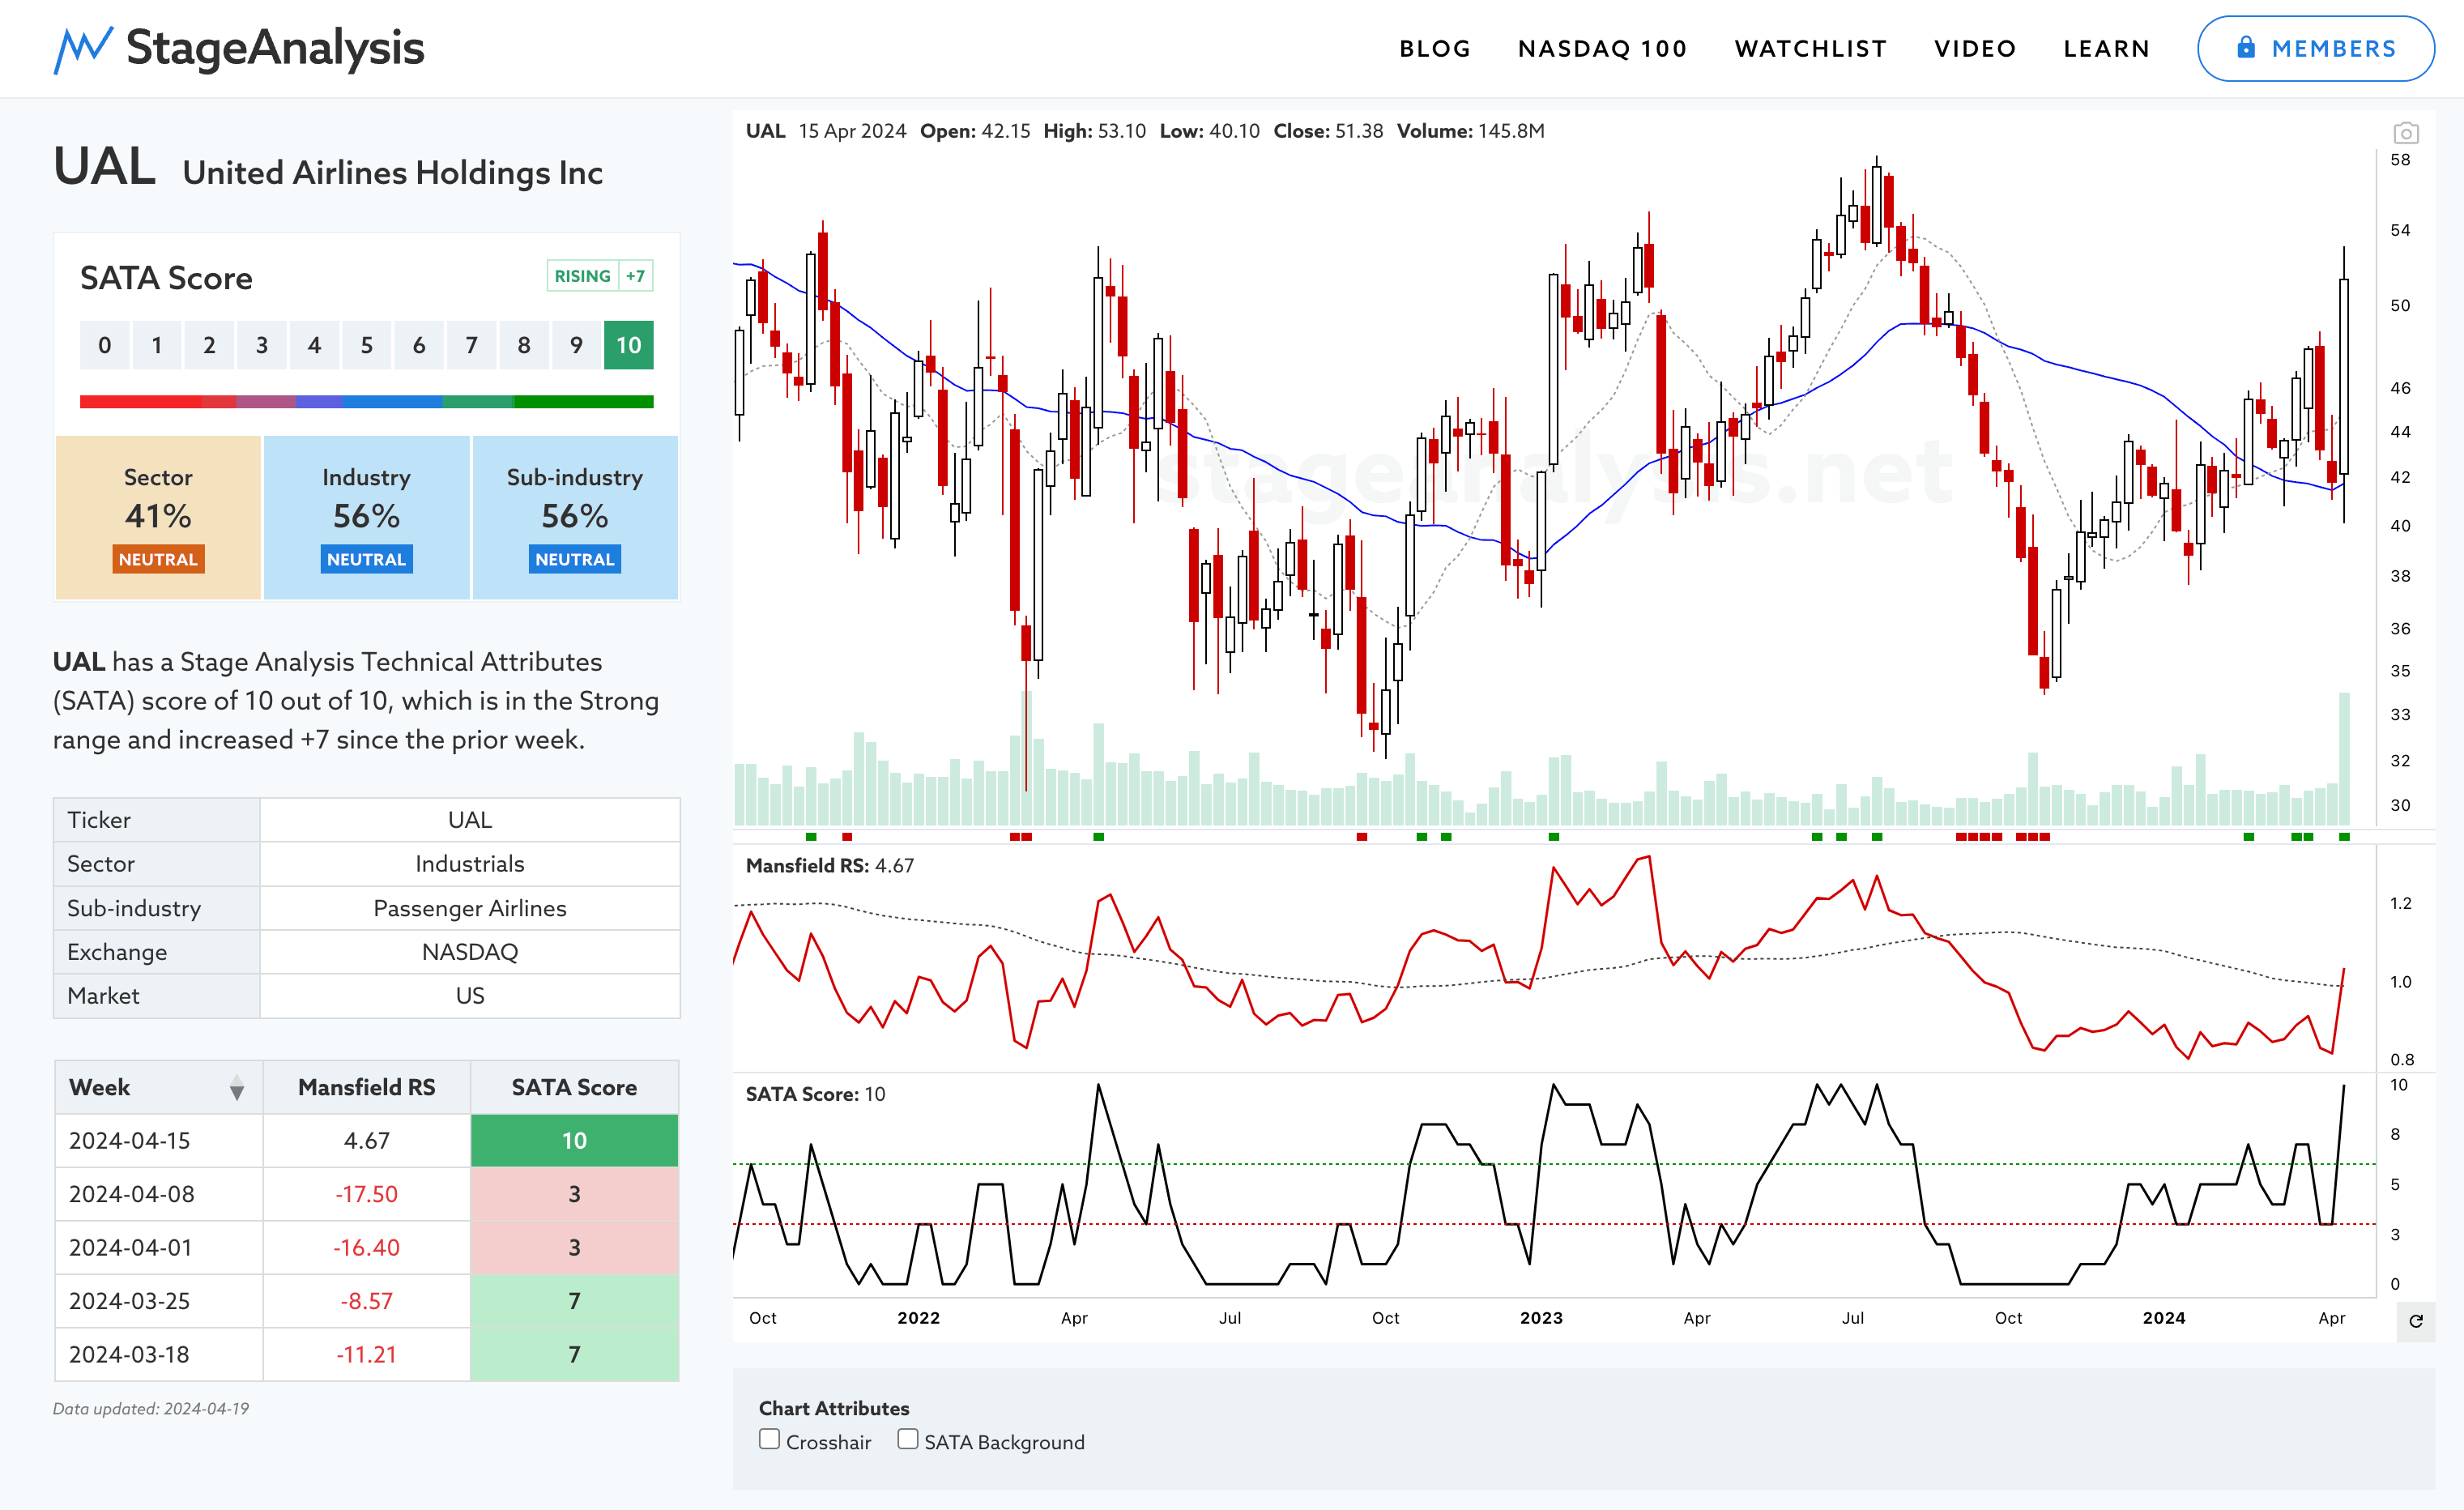2464x1510 pixels.
Task: Click the Industry 56% Neutral panel
Action: coord(366,517)
